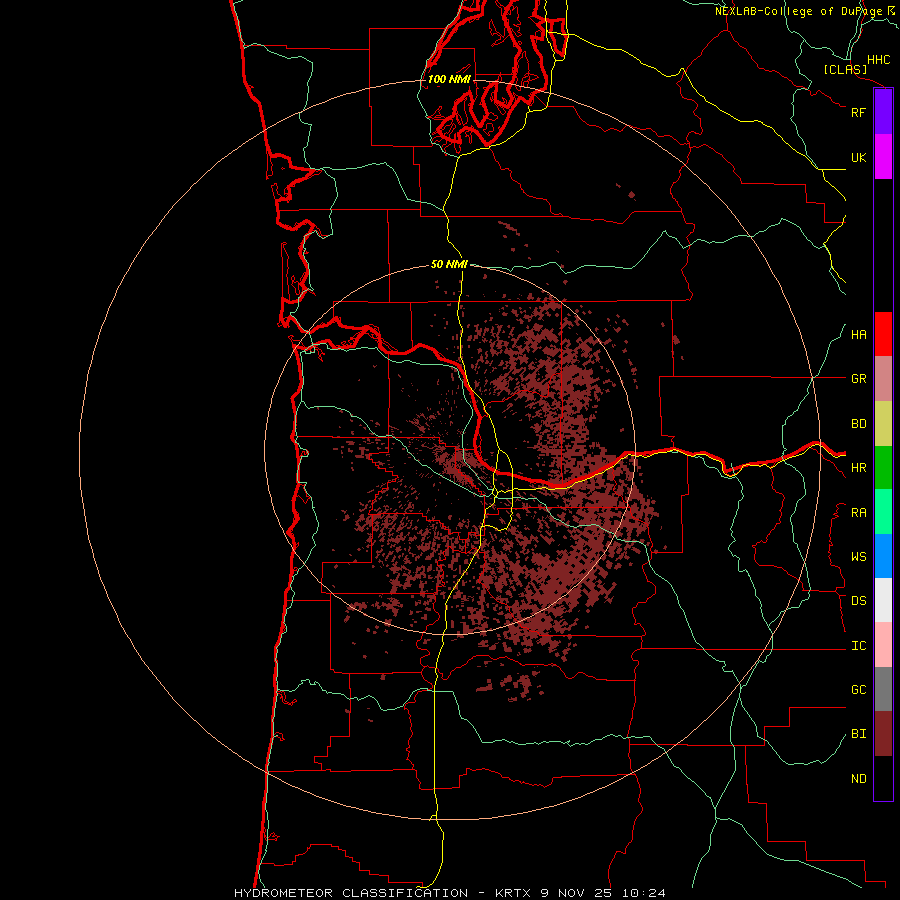This screenshot has height=900, width=900.
Task: Click the Hydrometeor Classification KRTX title text
Action: 449,893
